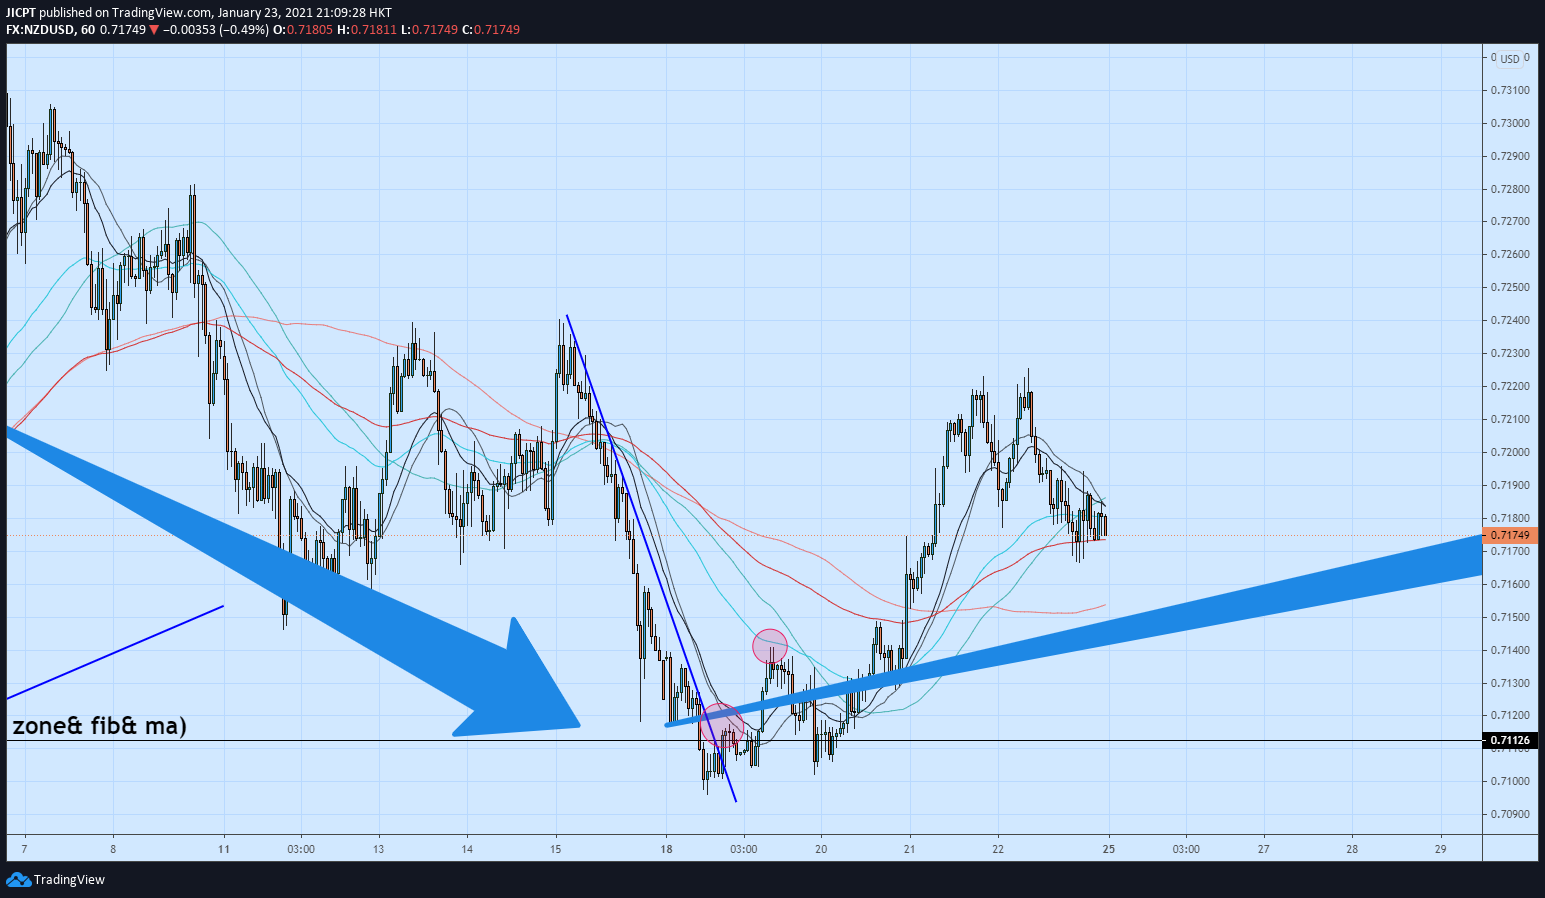
Task: Click the close value C:0.71749
Action: click(491, 29)
